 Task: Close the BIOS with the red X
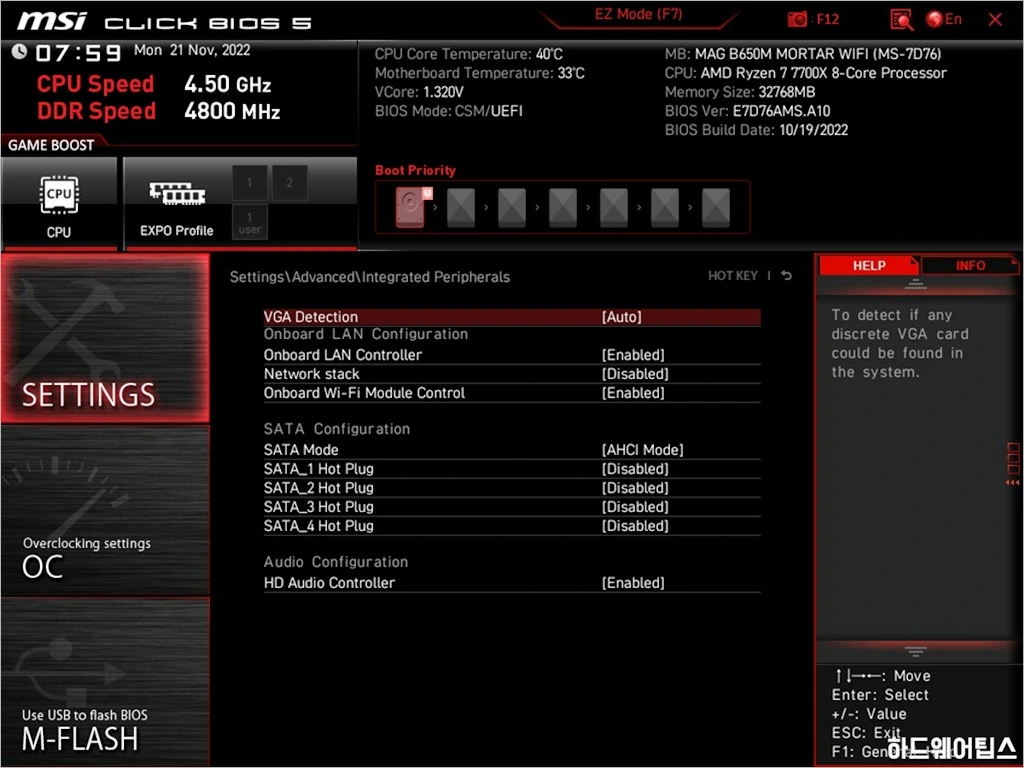(x=995, y=20)
